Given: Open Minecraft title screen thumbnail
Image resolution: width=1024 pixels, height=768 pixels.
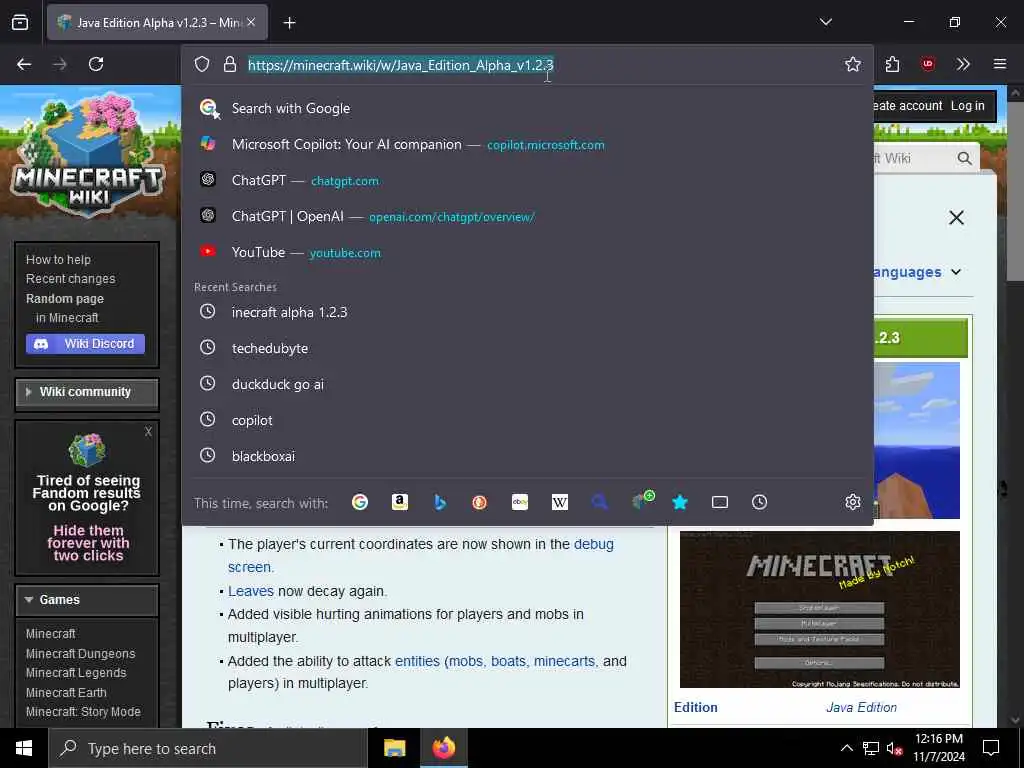Looking at the screenshot, I should (820, 609).
